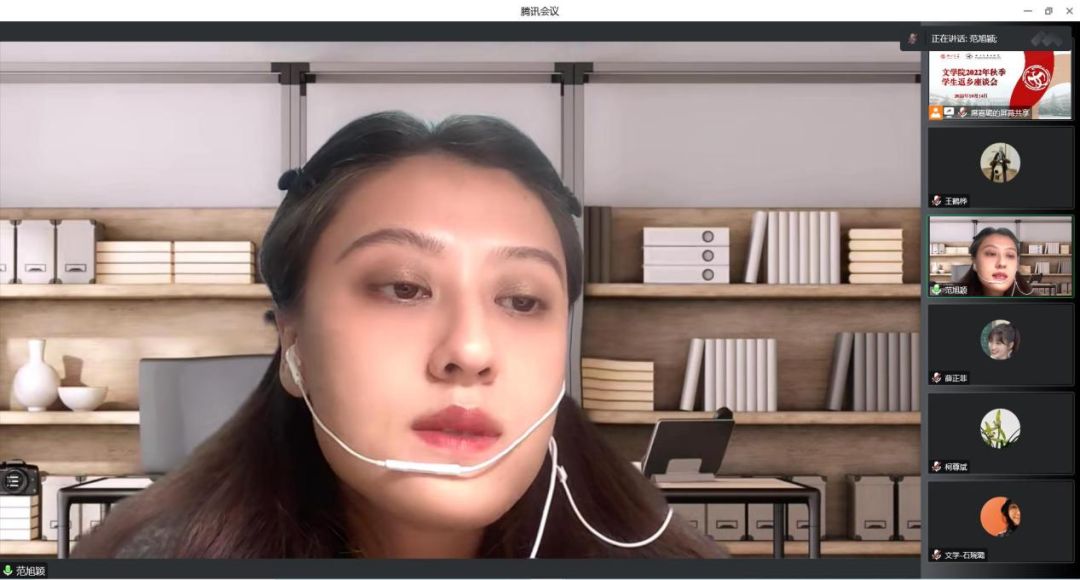Select 王鹏烨's participant video tile
The height and width of the screenshot is (580, 1080).
click(1000, 168)
